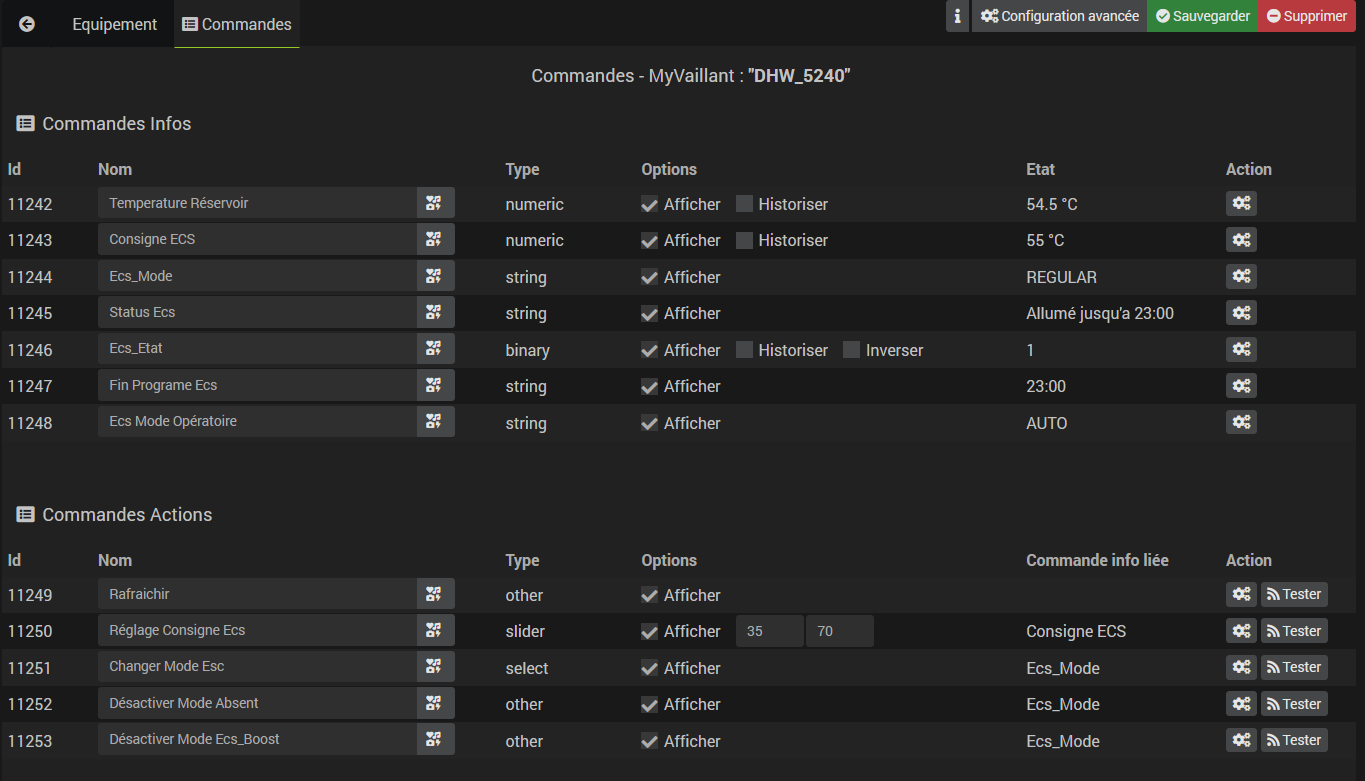Open gear settings for Ecs_Etat command
Viewport: 1365px width, 781px height.
tap(1241, 350)
